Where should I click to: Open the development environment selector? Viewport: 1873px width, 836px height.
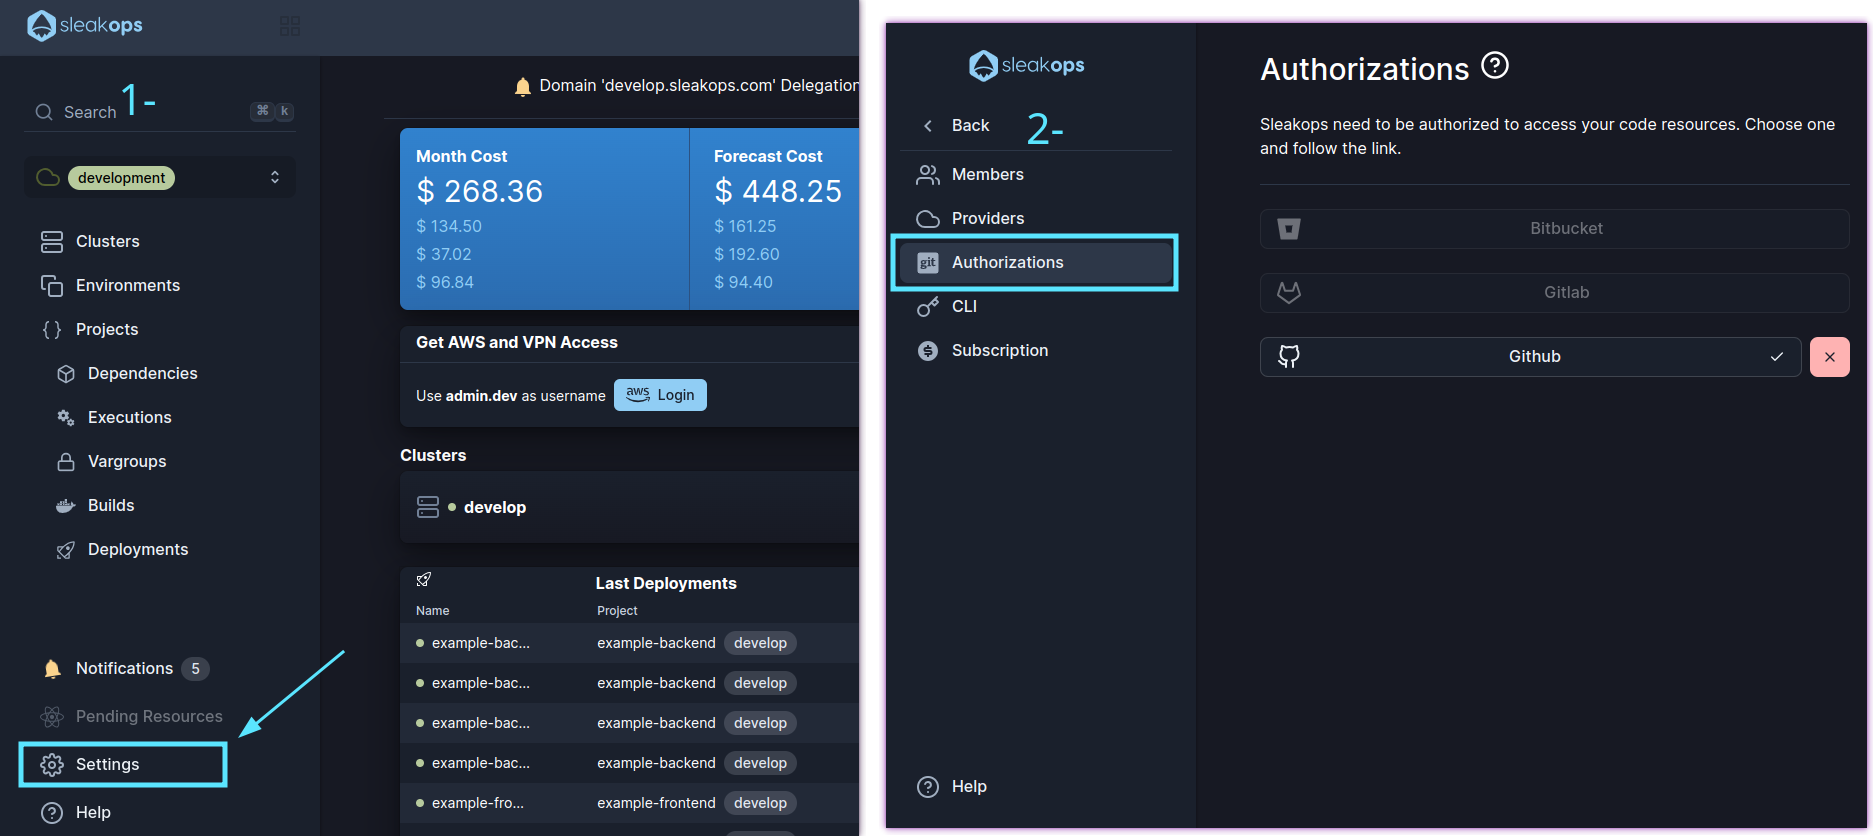[160, 177]
